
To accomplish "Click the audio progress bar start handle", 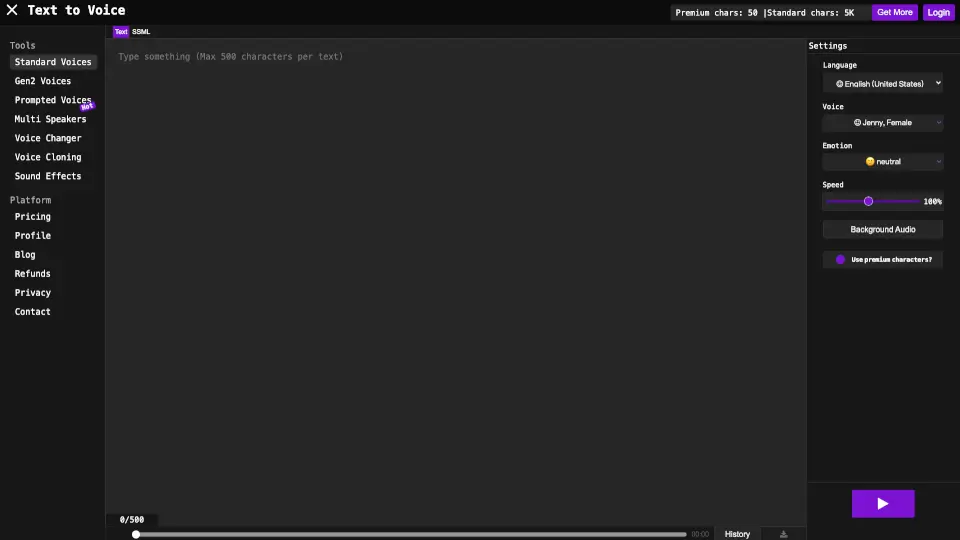I will [136, 534].
